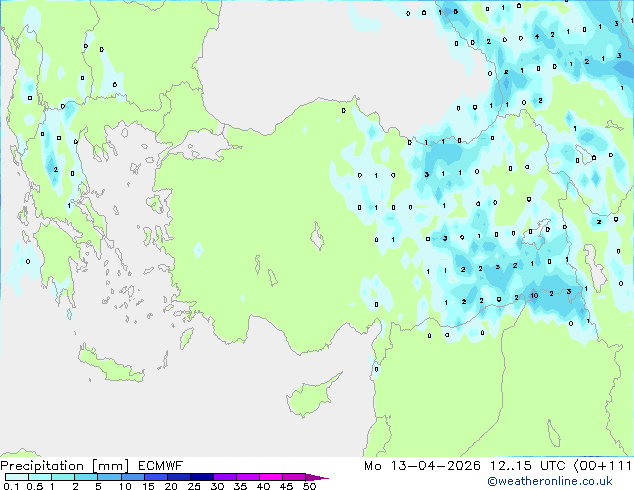Click the 0.1–0.5 mm legend swatch

17,477
